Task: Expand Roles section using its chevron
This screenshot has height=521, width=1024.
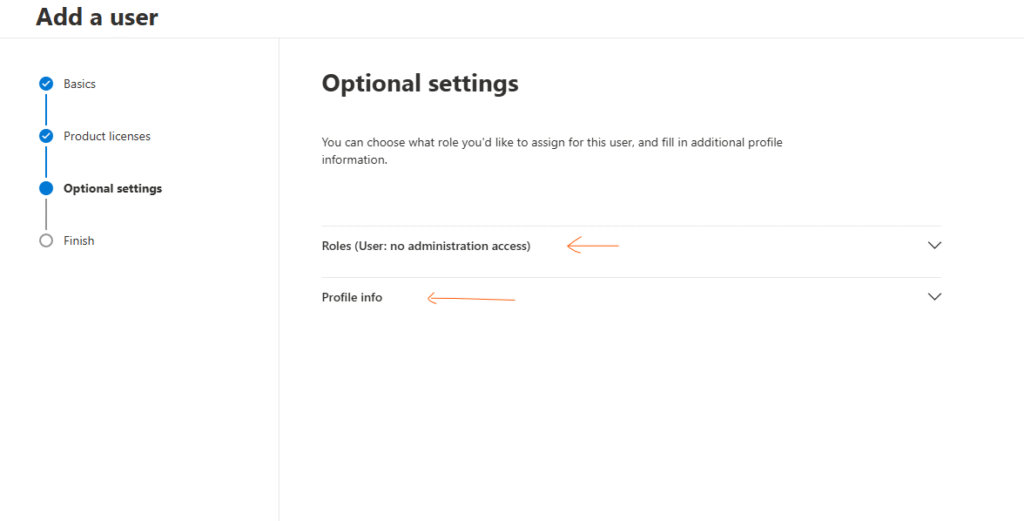Action: point(935,245)
